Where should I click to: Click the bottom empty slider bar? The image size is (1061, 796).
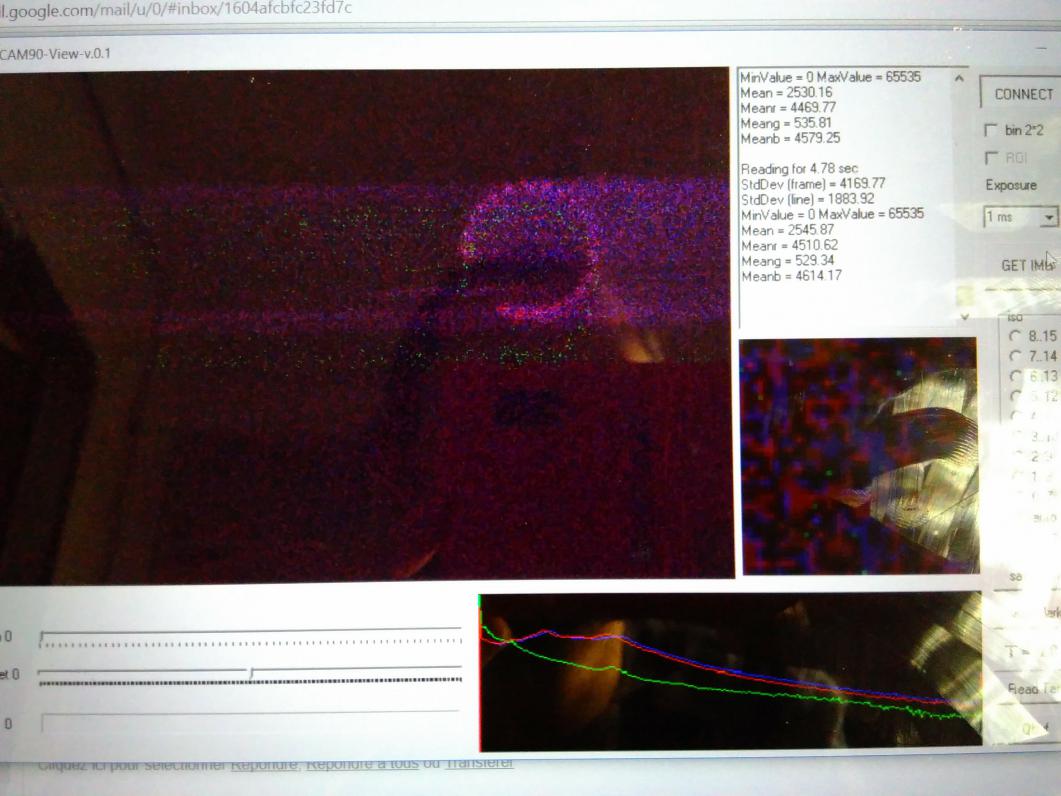point(250,722)
